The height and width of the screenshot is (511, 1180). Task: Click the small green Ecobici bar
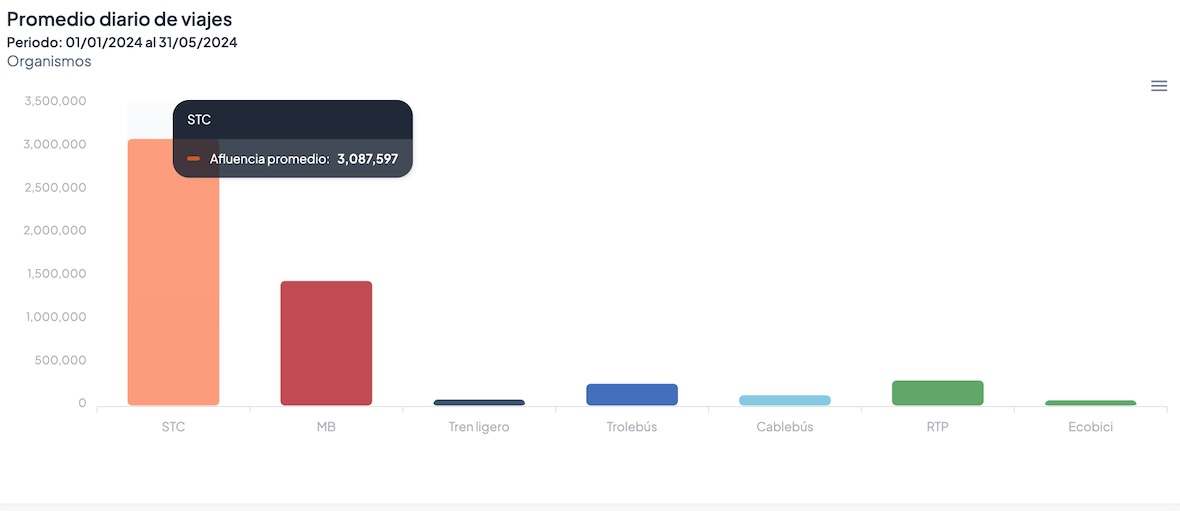click(x=1091, y=403)
